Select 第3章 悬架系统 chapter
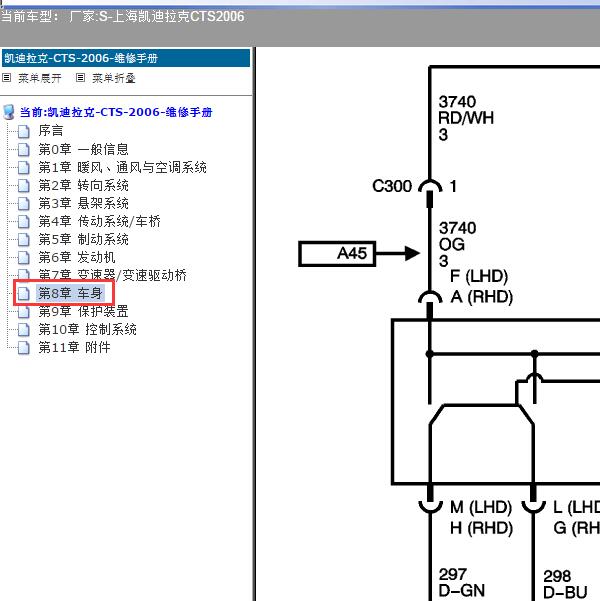 [83, 203]
